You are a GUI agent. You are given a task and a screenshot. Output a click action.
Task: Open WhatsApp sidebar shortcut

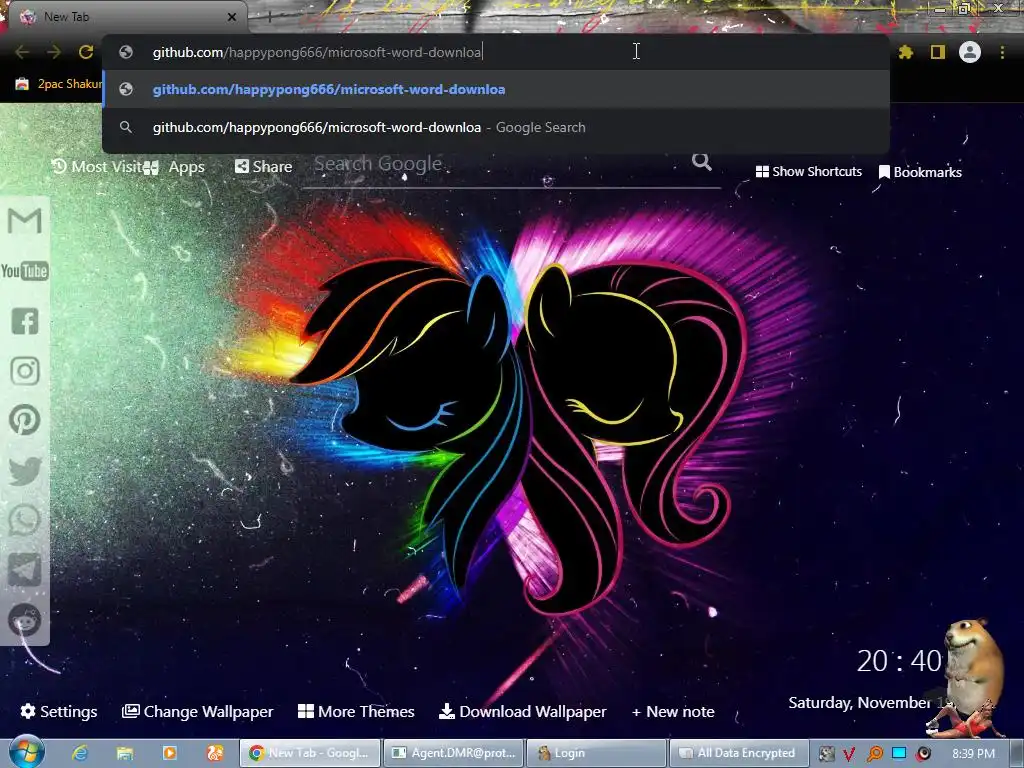(25, 520)
